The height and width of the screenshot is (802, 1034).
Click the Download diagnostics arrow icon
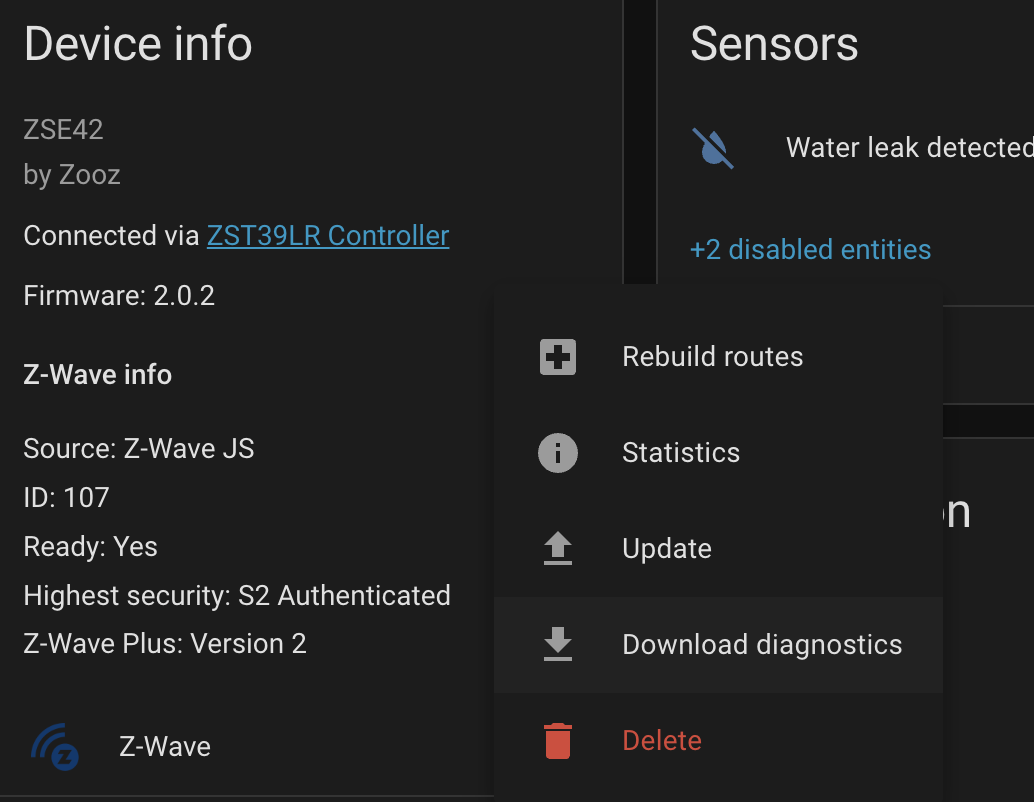tap(557, 645)
